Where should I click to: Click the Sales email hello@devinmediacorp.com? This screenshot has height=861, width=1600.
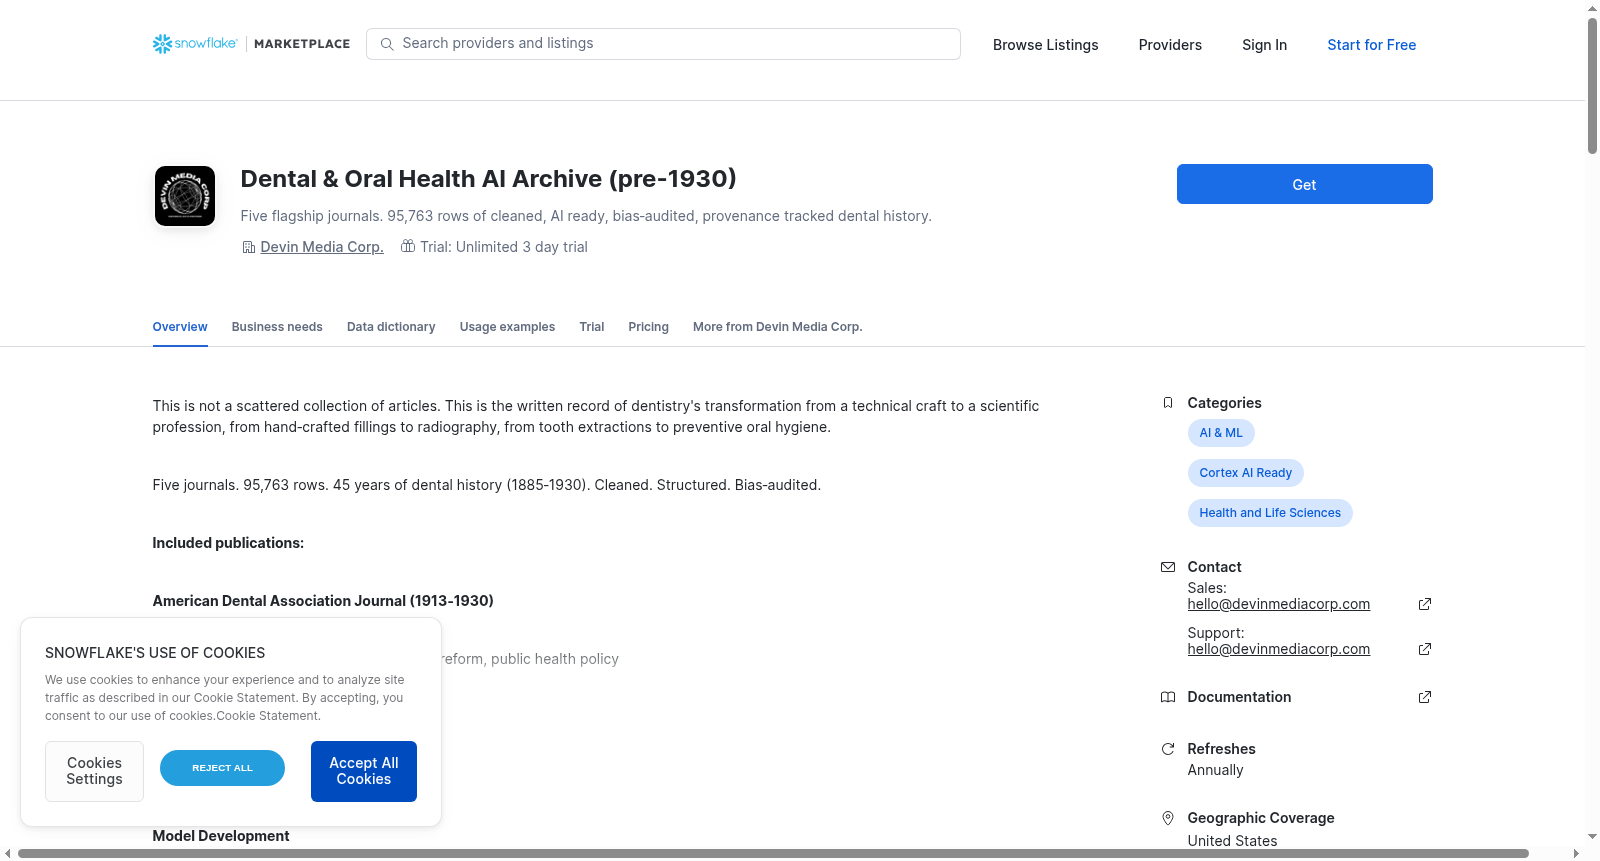pyautogui.click(x=1278, y=604)
